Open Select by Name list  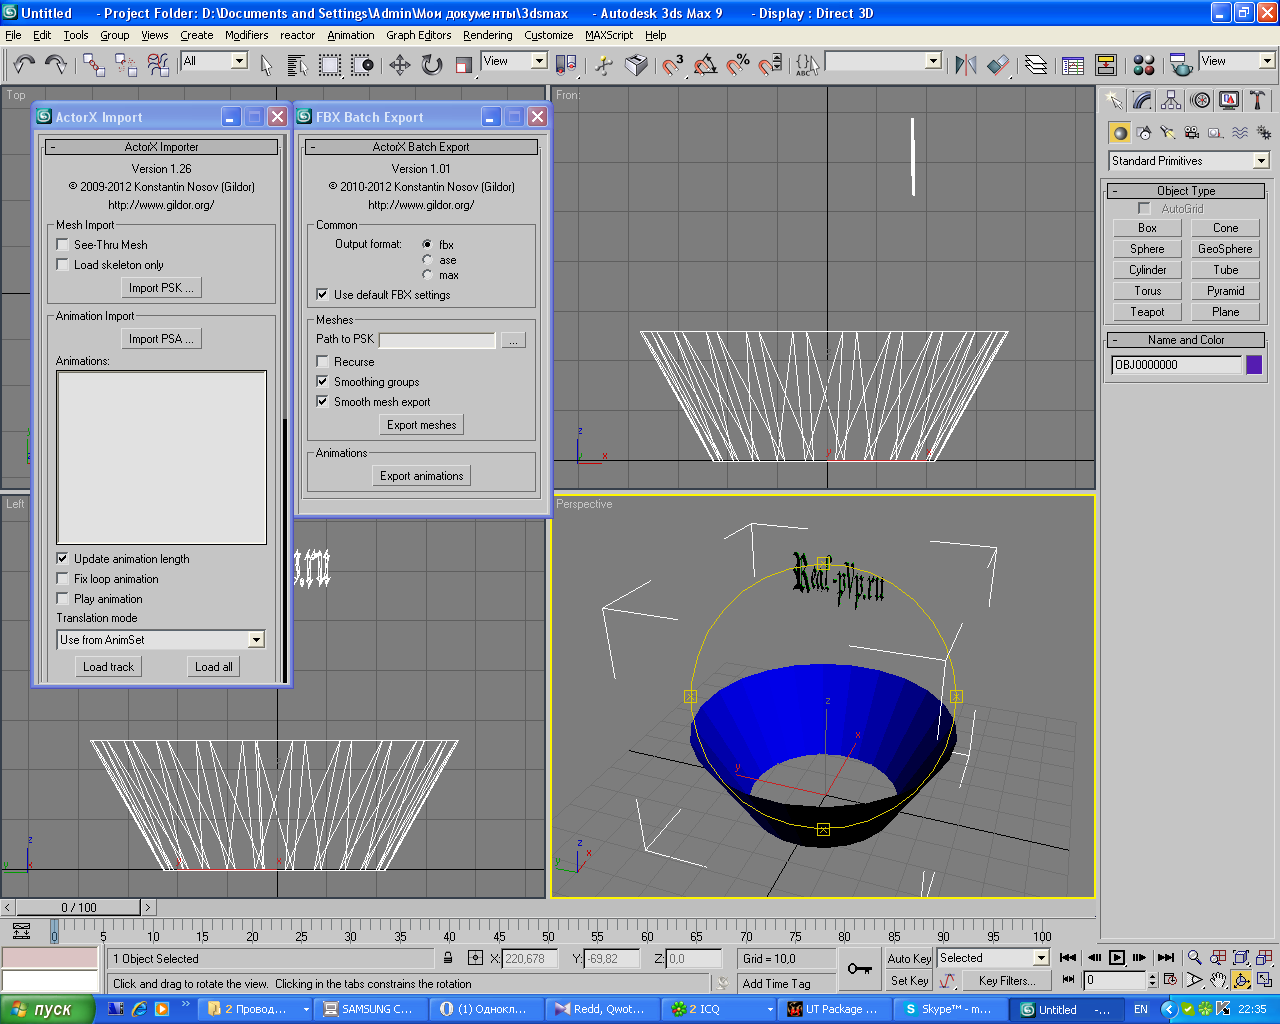pyautogui.click(x=297, y=65)
